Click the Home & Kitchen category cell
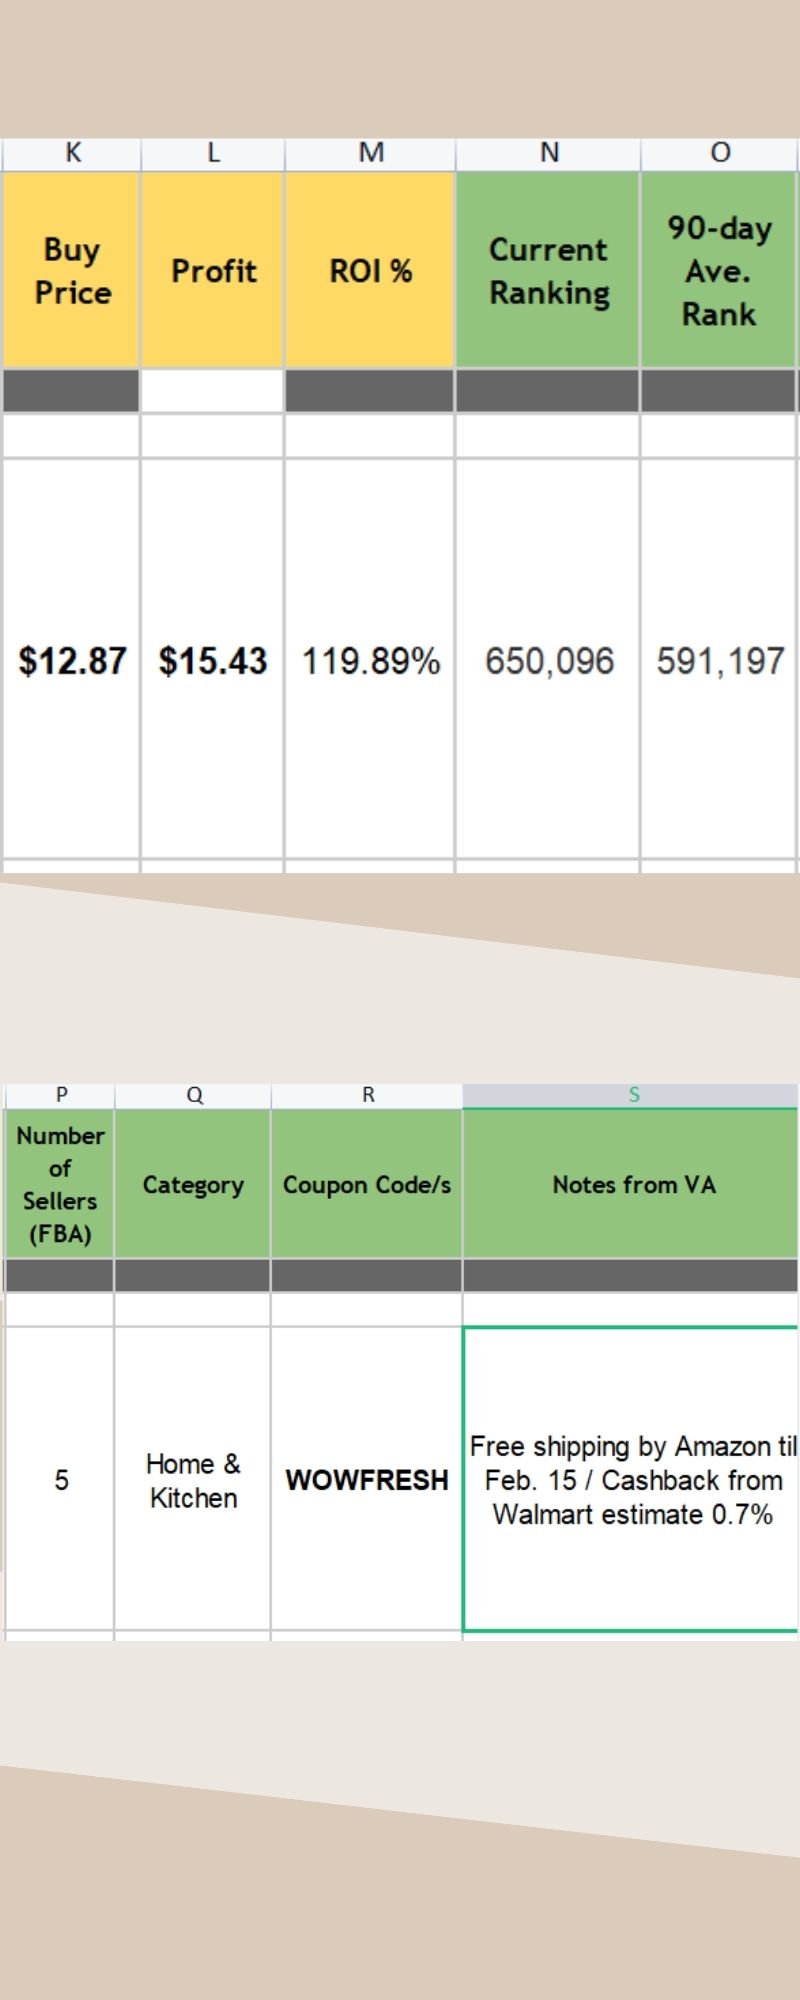Screen dimensions: 800x2000 pyautogui.click(x=193, y=1480)
